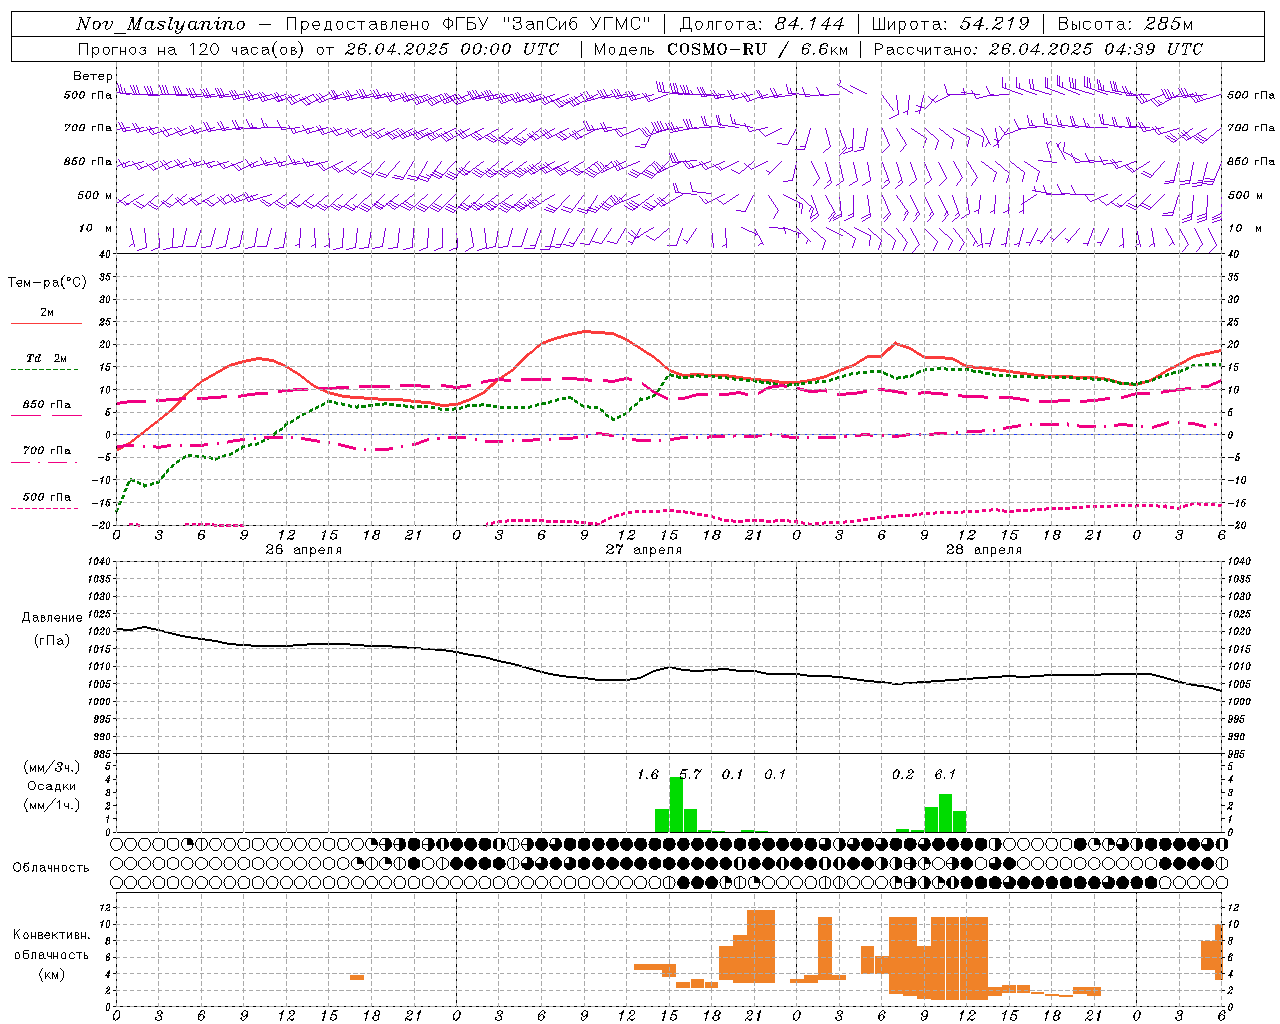
Task: Click tallest green precipitation bar under 5.7
Action: (x=676, y=805)
